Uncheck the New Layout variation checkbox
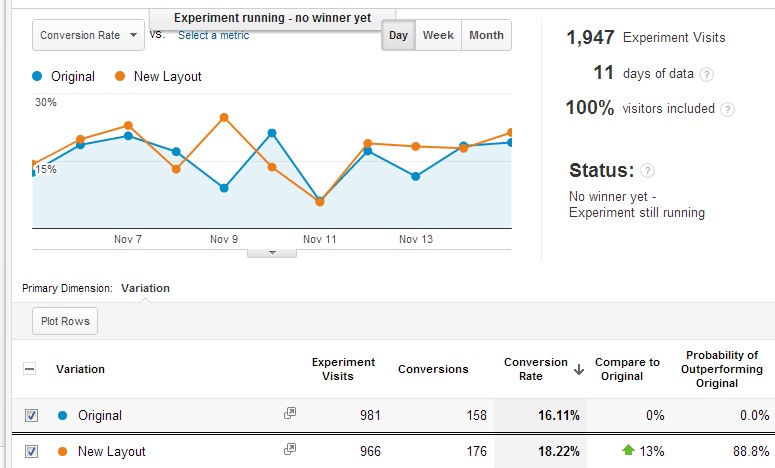The width and height of the screenshot is (775, 468). tap(31, 451)
